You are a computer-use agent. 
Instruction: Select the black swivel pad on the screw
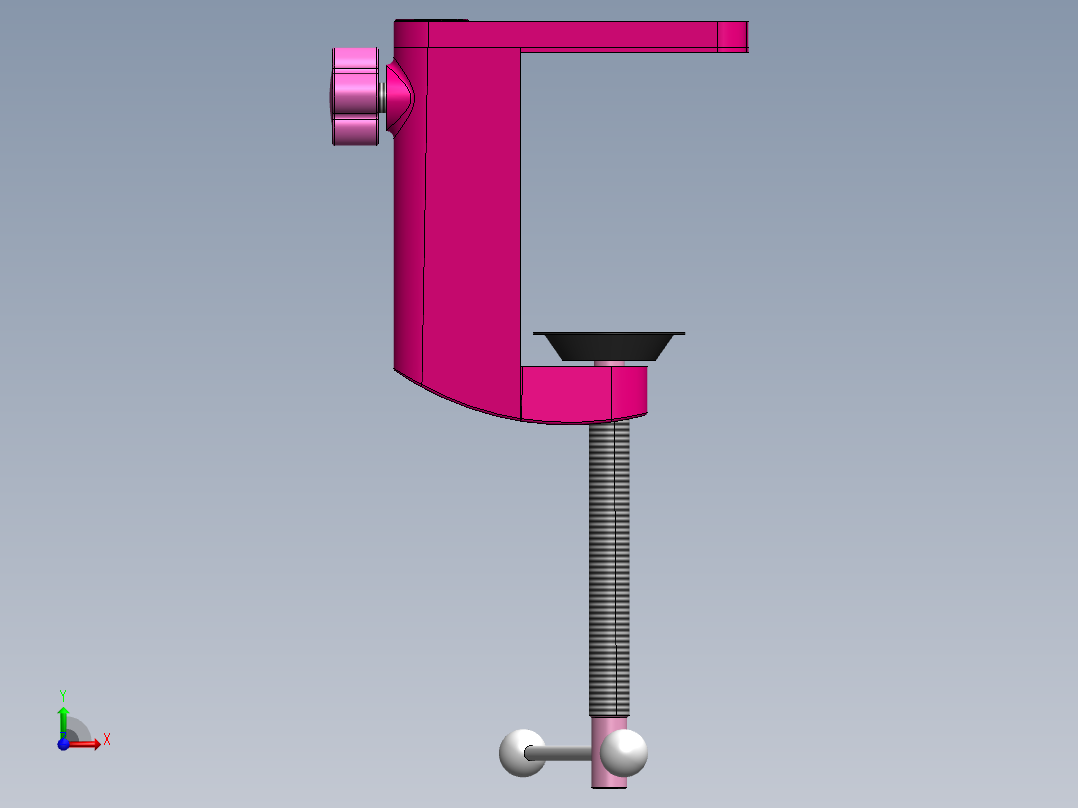(x=608, y=346)
